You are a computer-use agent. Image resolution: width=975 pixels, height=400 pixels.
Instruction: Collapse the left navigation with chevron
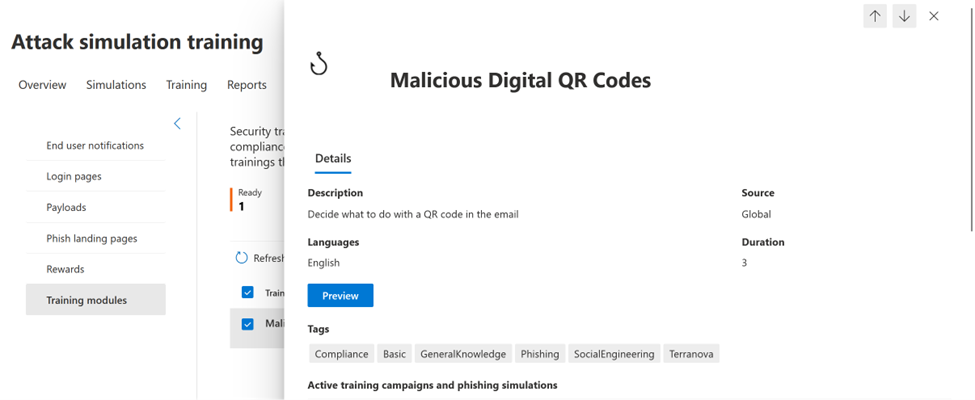pyautogui.click(x=177, y=123)
